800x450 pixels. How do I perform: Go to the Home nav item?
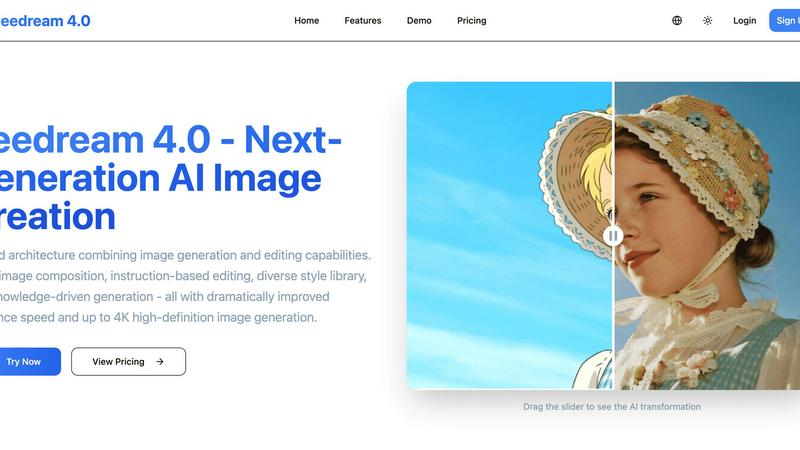click(307, 20)
